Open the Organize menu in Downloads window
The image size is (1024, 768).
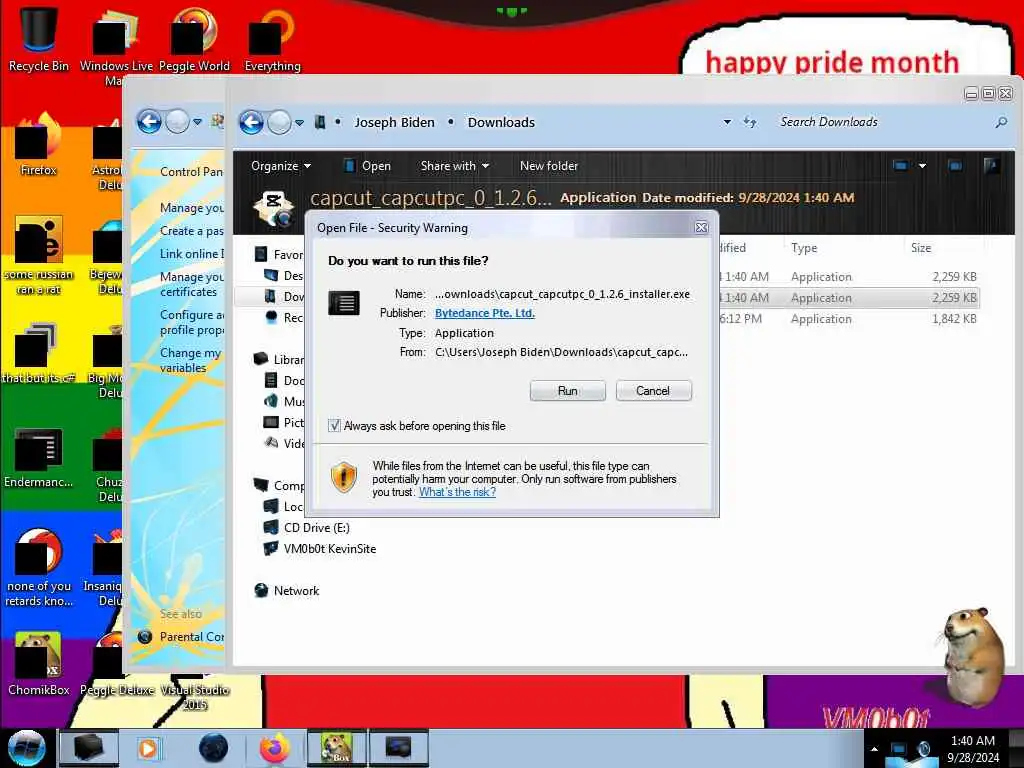tap(281, 166)
